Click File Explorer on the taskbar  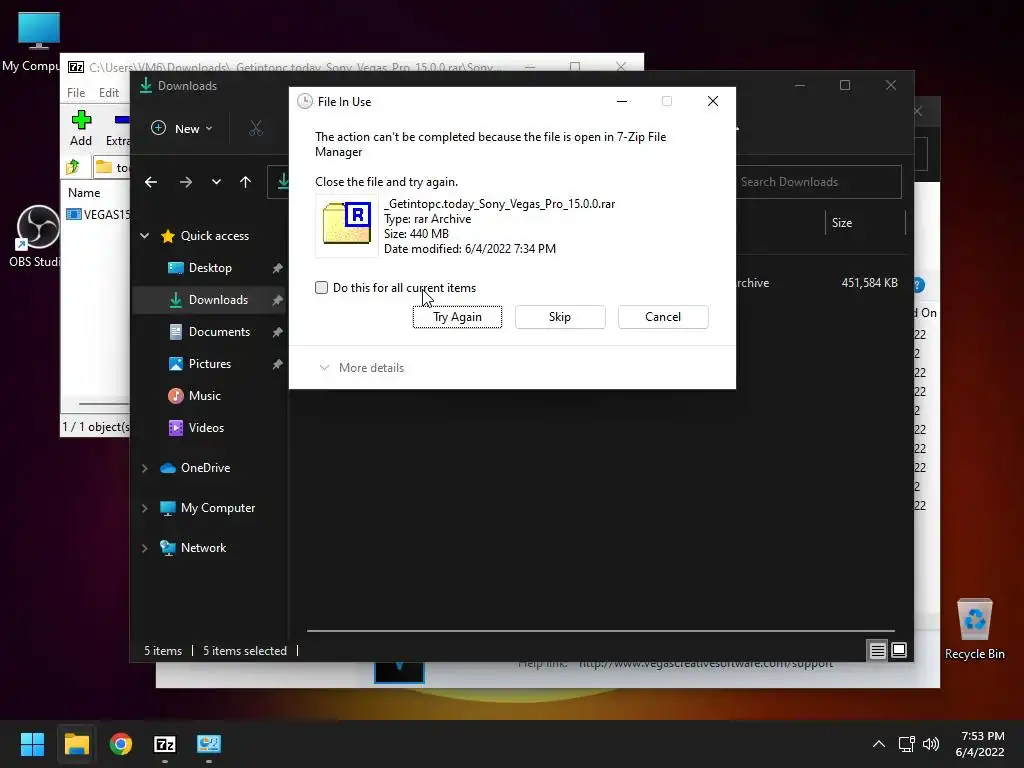click(76, 744)
